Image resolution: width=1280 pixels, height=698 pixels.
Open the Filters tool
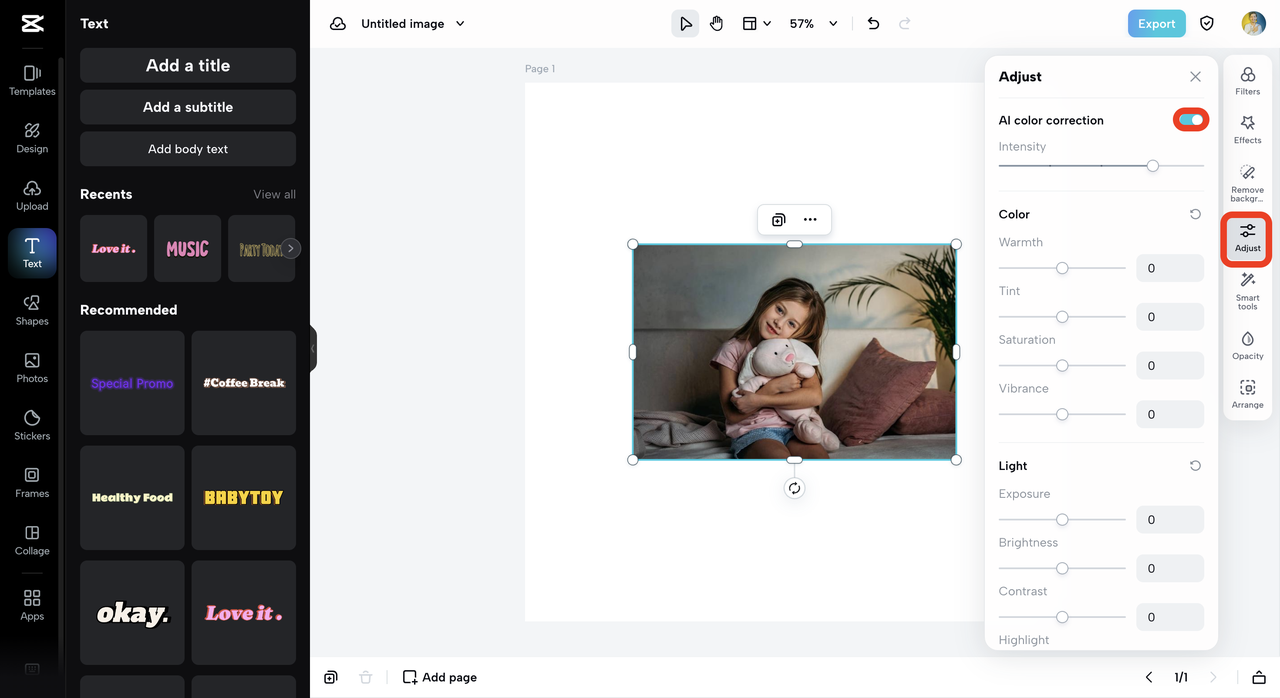tap(1248, 81)
